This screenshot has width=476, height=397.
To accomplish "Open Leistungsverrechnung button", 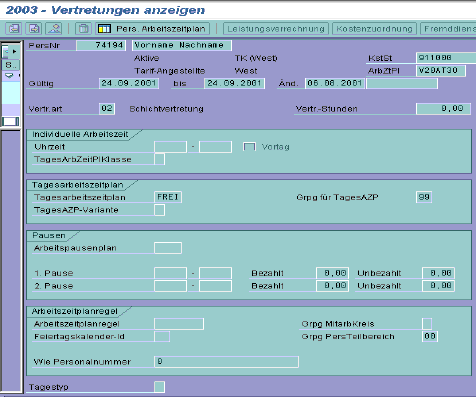I will 276,29.
